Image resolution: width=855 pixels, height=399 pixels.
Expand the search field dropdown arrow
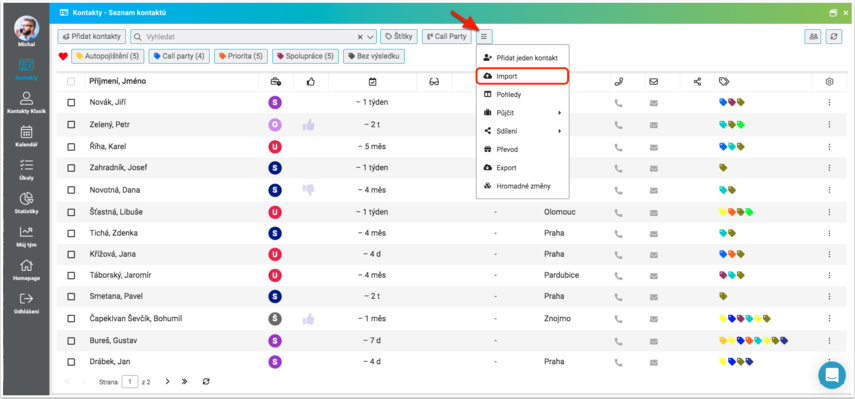coord(371,37)
